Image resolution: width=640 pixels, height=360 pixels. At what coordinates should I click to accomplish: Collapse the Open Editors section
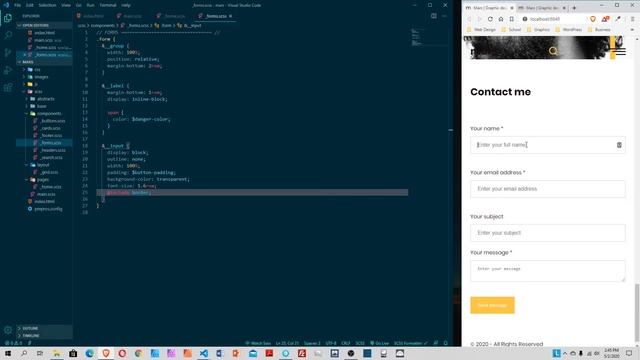[45, 25]
